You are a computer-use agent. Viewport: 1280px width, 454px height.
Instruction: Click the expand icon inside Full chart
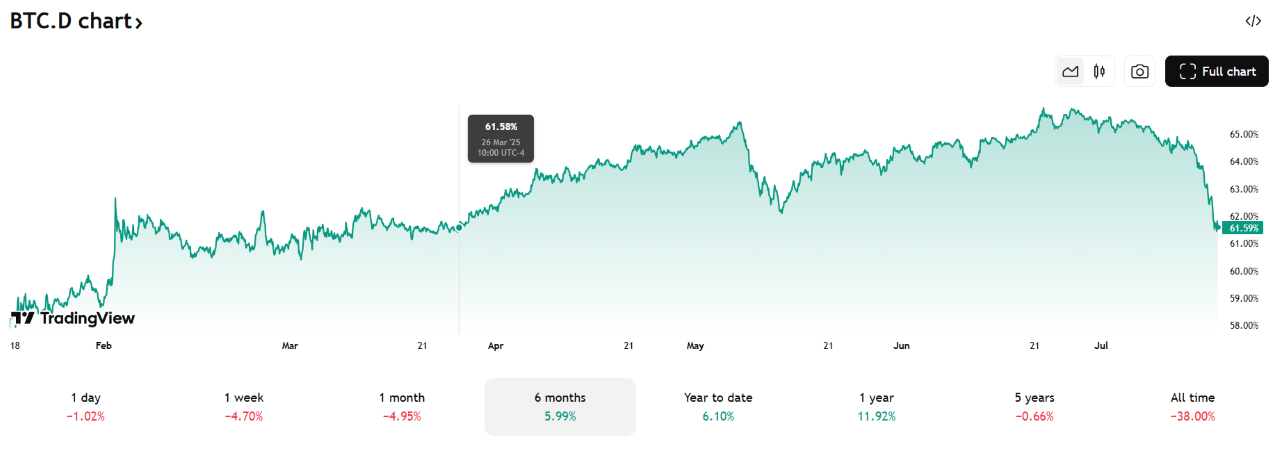tap(1188, 71)
